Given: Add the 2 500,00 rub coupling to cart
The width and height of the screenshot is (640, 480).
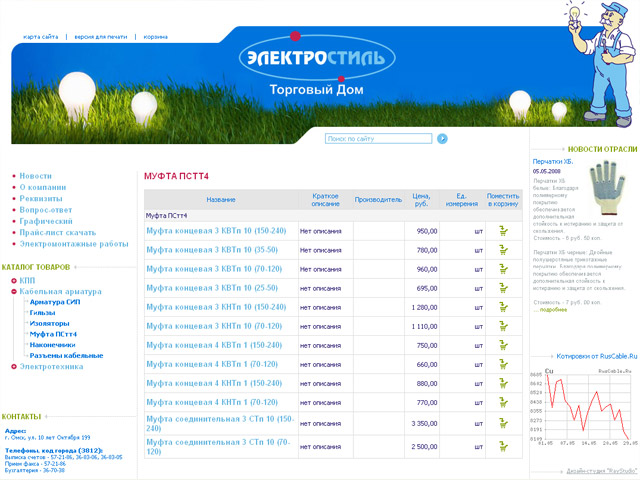Looking at the screenshot, I should point(503,446).
